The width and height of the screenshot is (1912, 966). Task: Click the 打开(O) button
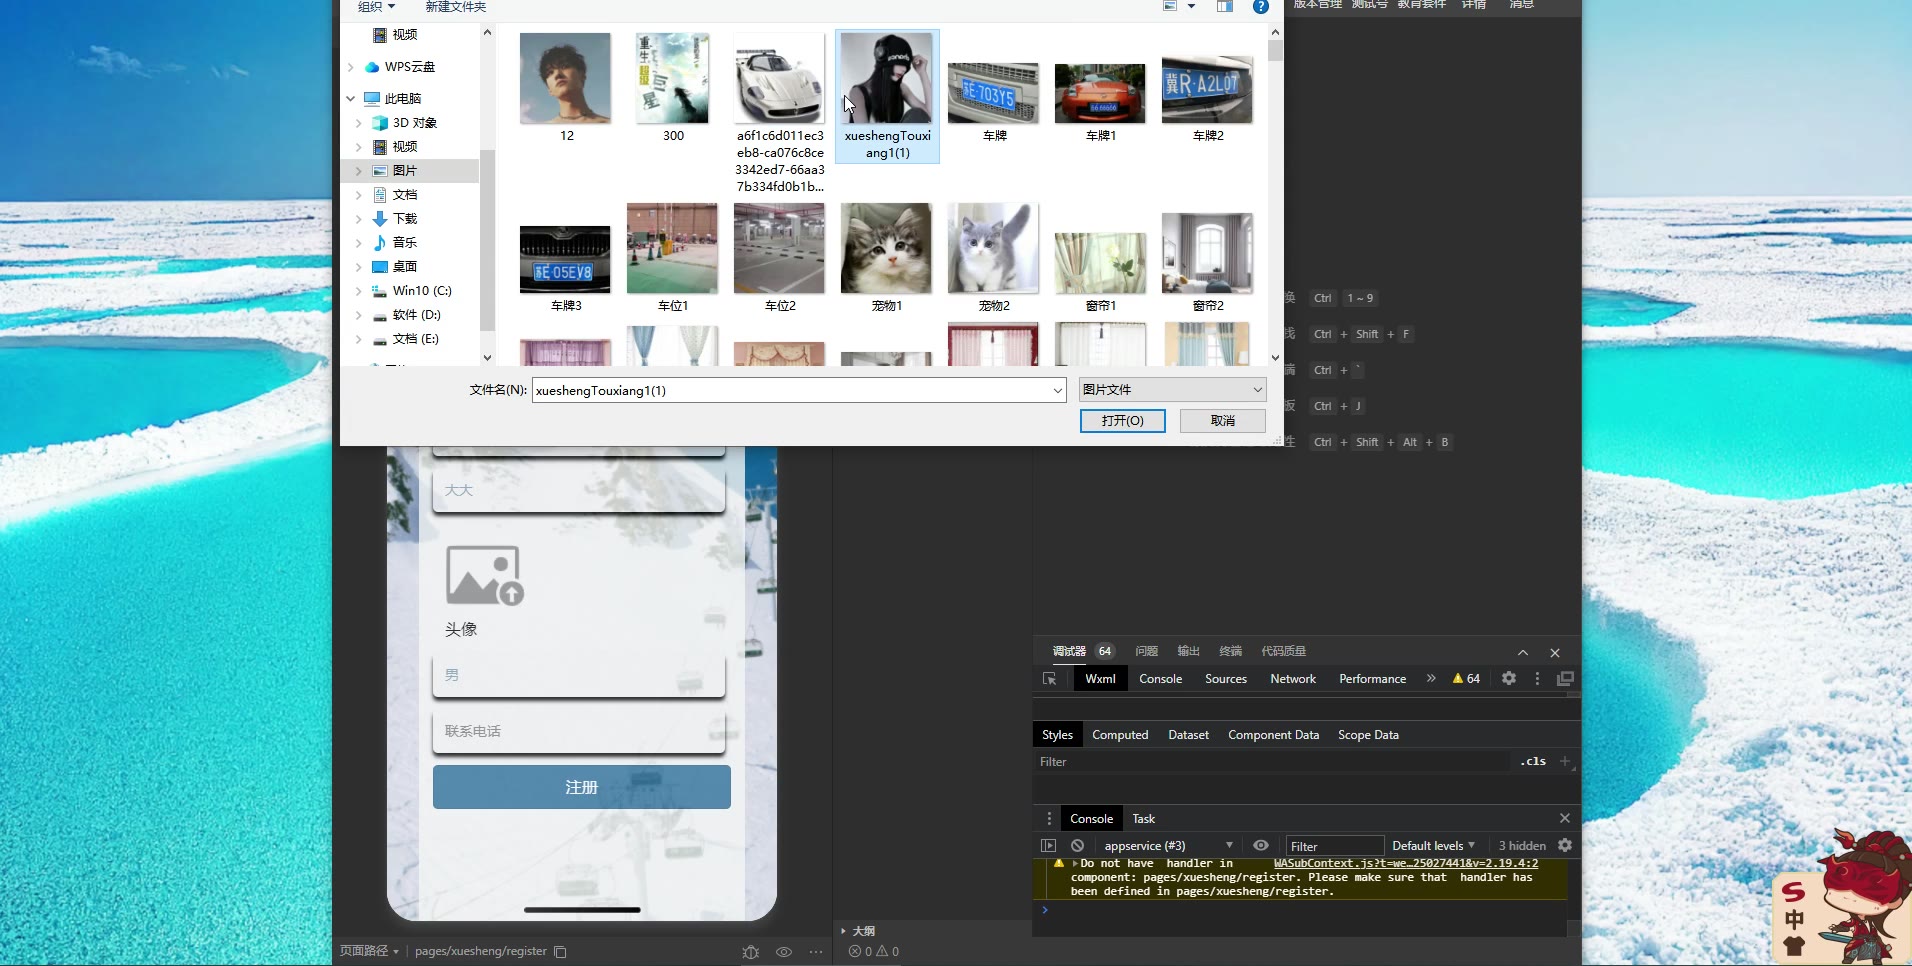(x=1123, y=421)
